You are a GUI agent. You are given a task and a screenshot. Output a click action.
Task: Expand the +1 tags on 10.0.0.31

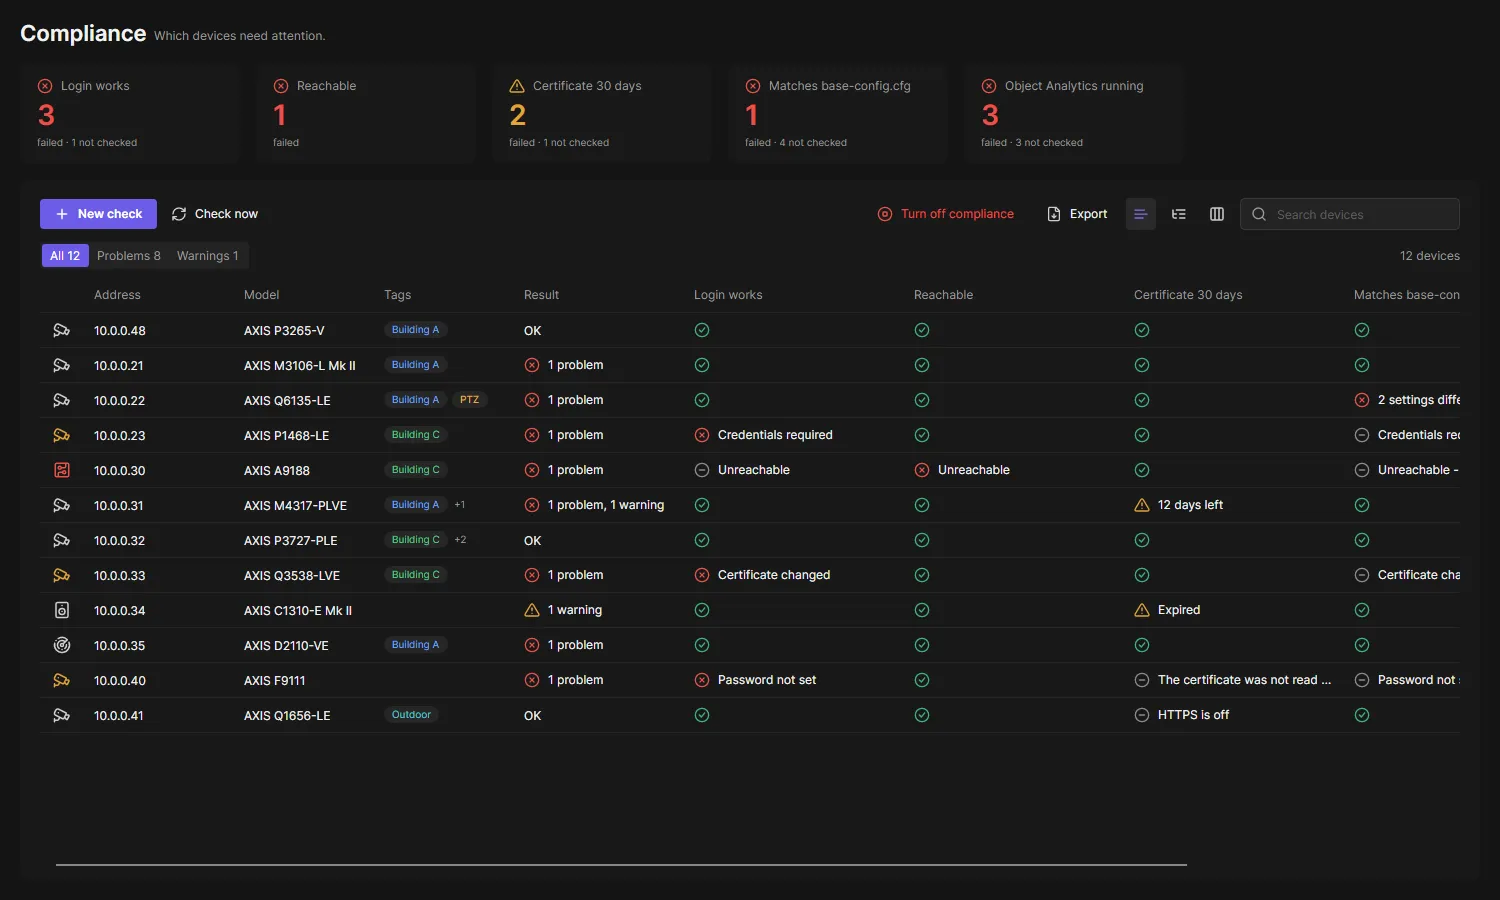click(459, 505)
